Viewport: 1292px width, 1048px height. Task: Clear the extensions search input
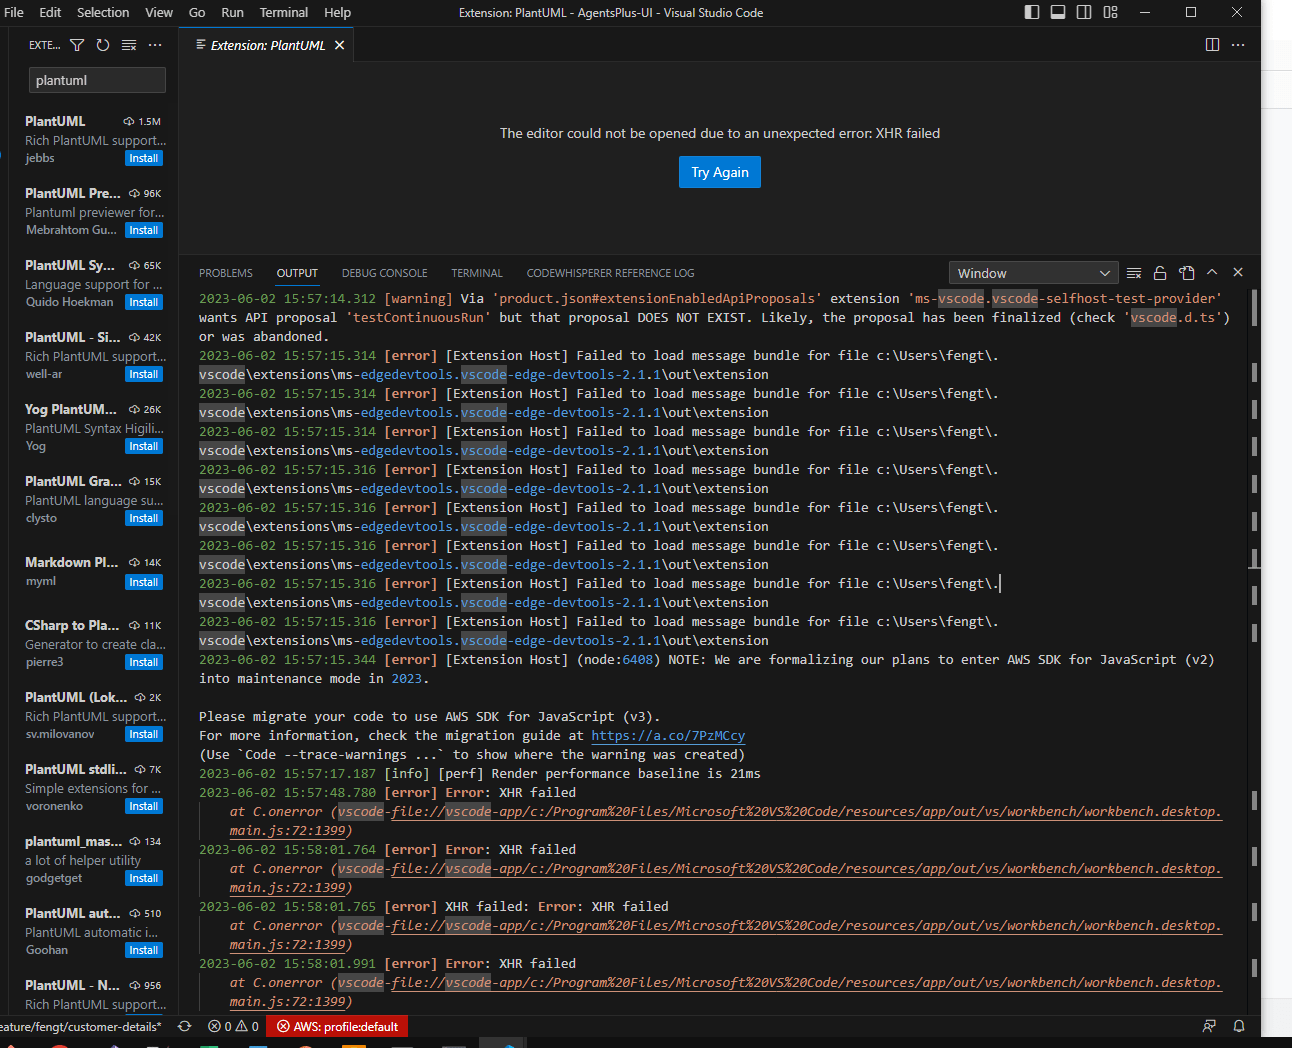coord(128,45)
